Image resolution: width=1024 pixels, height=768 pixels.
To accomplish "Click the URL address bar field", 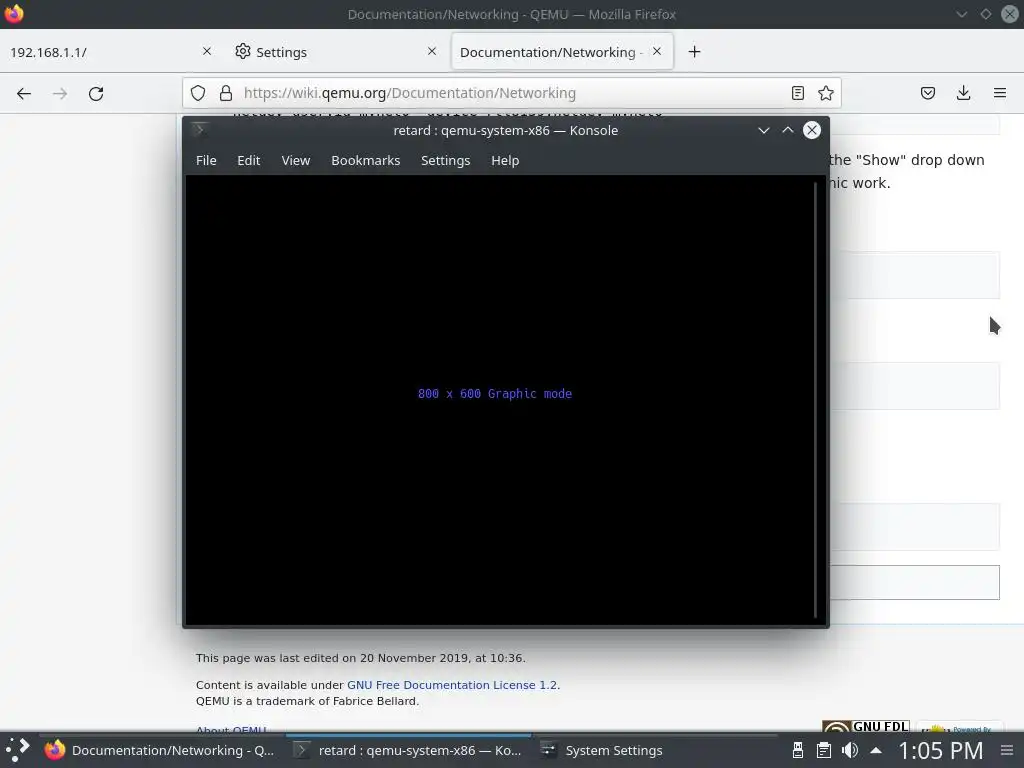I will (x=512, y=93).
